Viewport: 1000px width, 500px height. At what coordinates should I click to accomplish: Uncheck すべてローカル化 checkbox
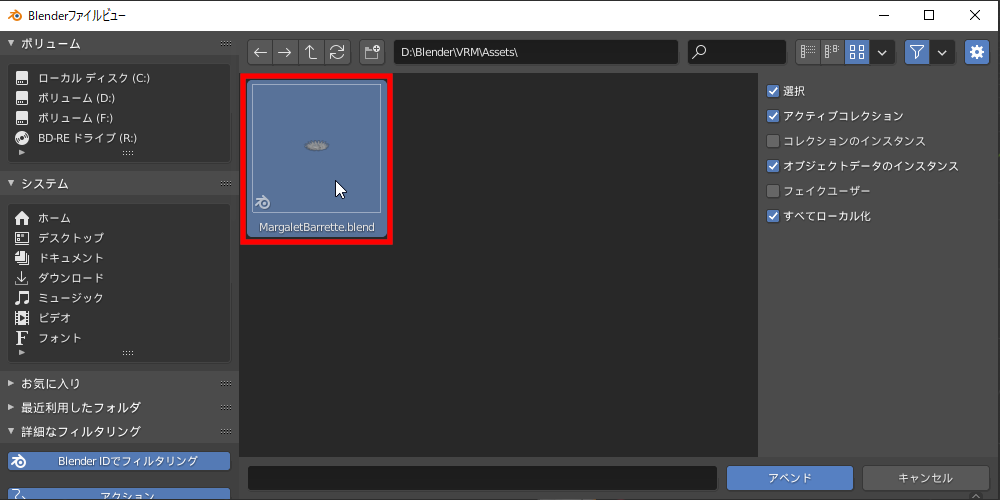[x=773, y=216]
